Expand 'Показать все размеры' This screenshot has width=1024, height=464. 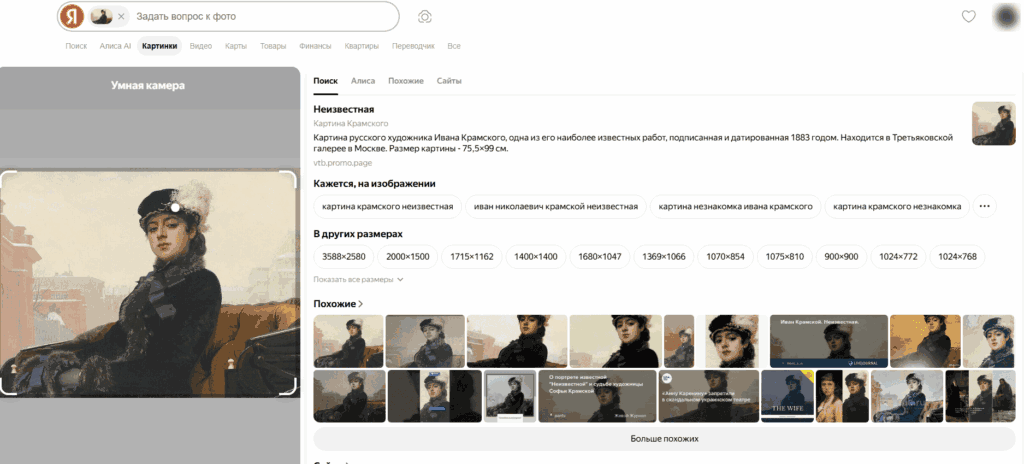(x=359, y=280)
